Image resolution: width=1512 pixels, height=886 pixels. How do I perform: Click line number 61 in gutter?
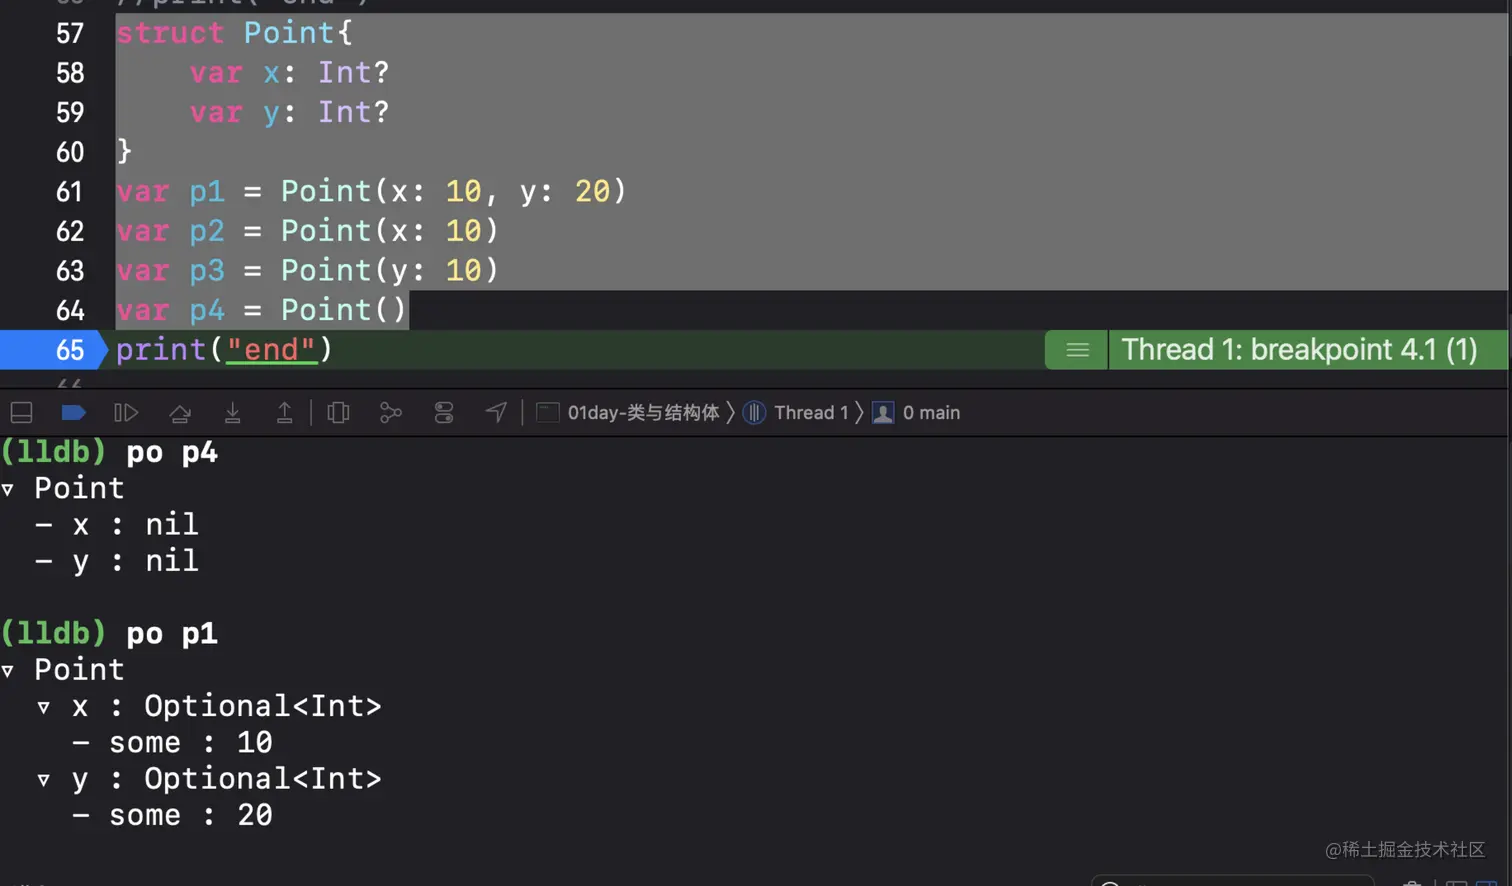point(70,191)
